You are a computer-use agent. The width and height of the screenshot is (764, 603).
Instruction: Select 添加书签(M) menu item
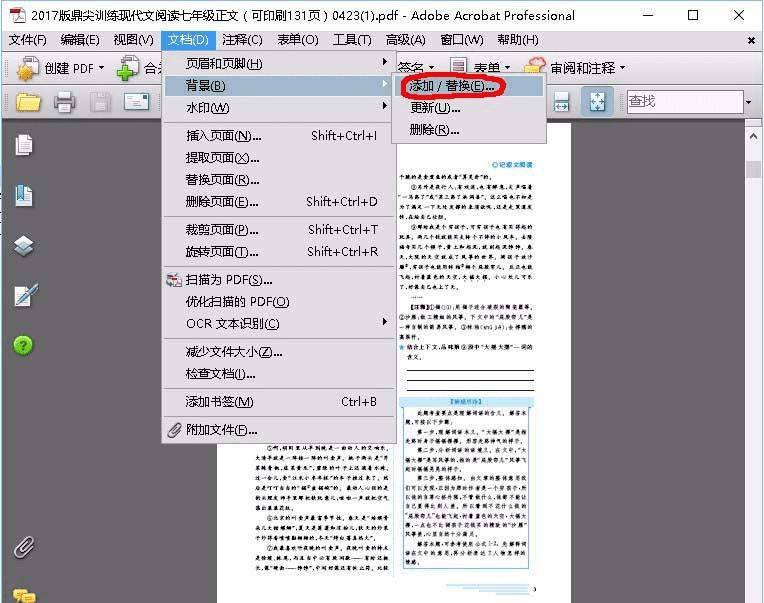(279, 402)
